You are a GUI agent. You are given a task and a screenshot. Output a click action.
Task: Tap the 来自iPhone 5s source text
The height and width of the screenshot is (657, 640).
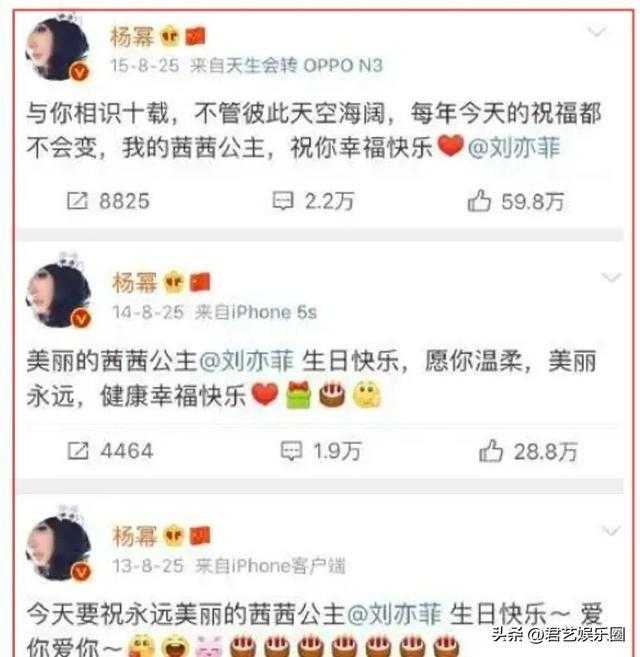tap(256, 313)
